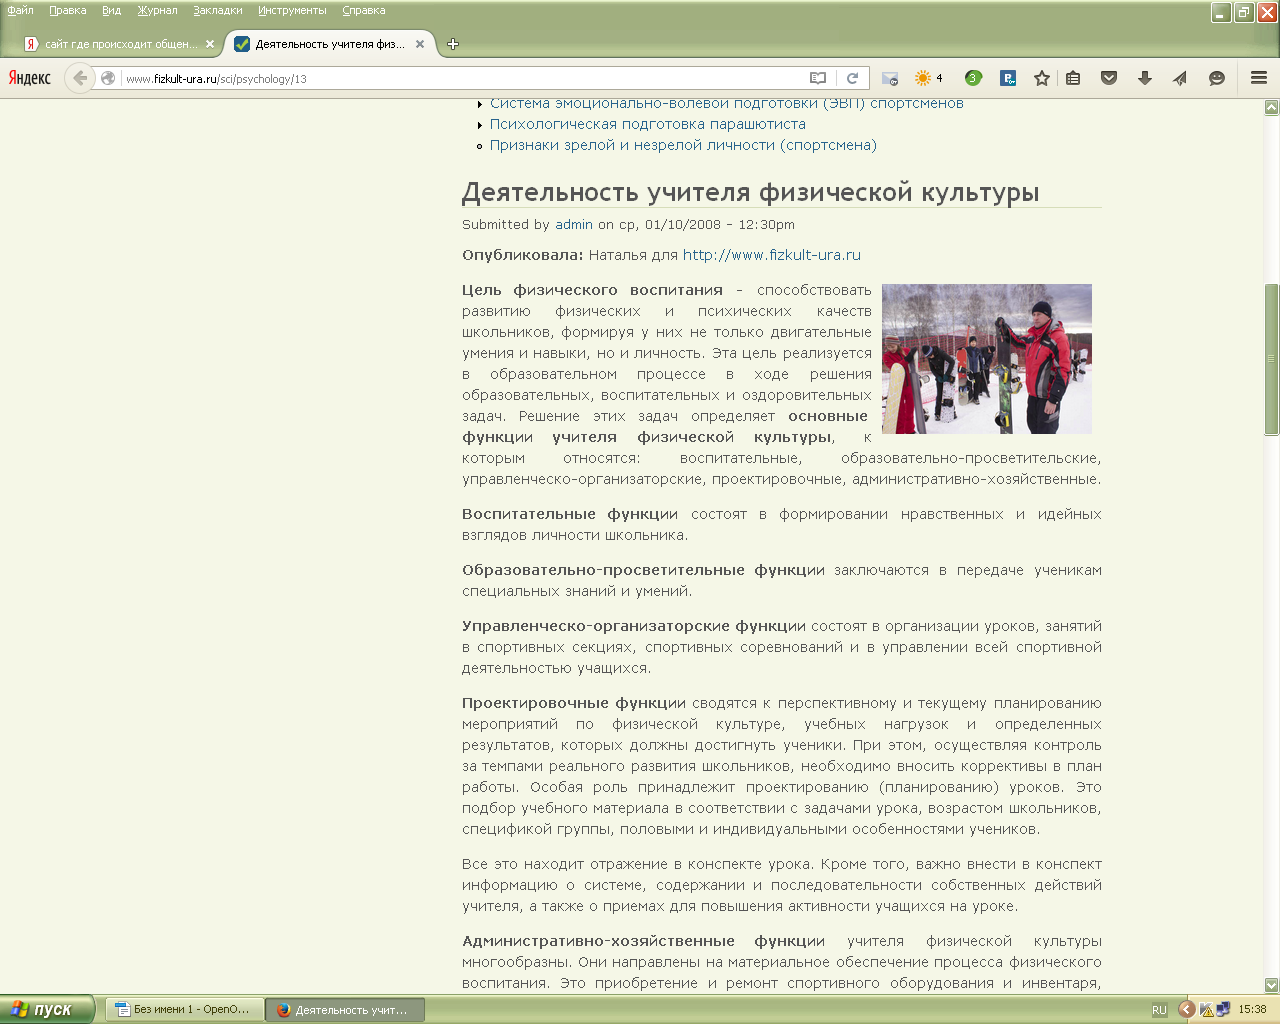Click the bold text 'Проектировочные функции'

pyautogui.click(x=574, y=703)
